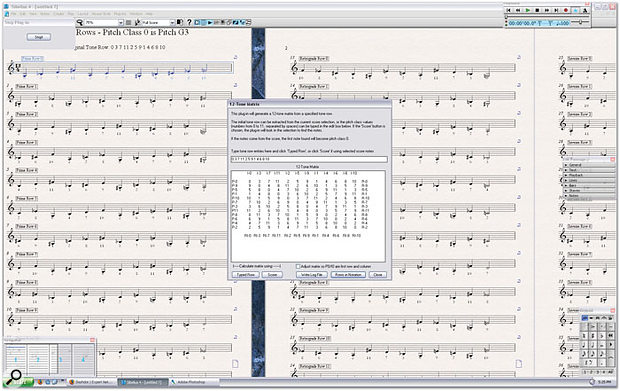Image resolution: width=620 pixels, height=391 pixels.
Task: Click the Score button in dialog
Action: (272, 274)
